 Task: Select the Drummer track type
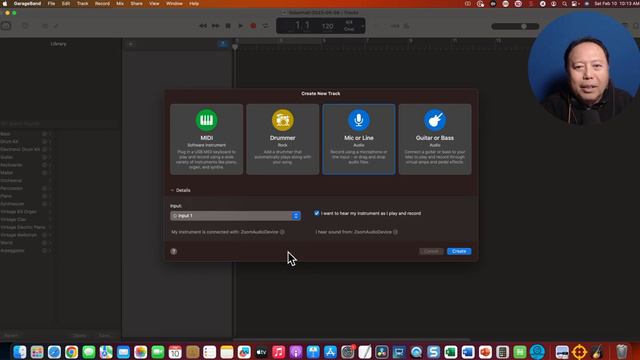282,139
